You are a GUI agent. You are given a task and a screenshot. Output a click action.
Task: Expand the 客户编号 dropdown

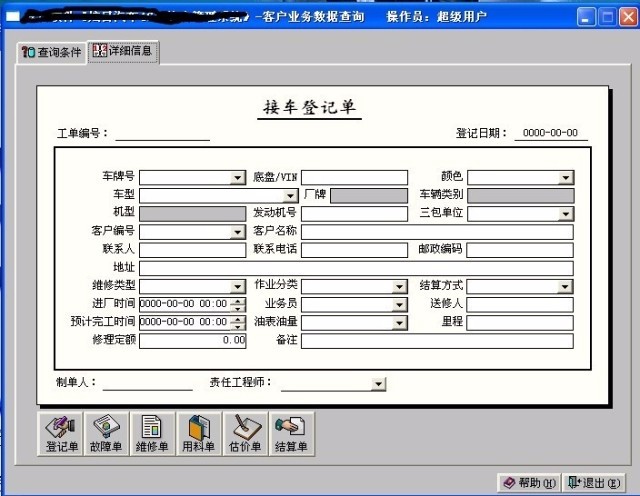(237, 232)
